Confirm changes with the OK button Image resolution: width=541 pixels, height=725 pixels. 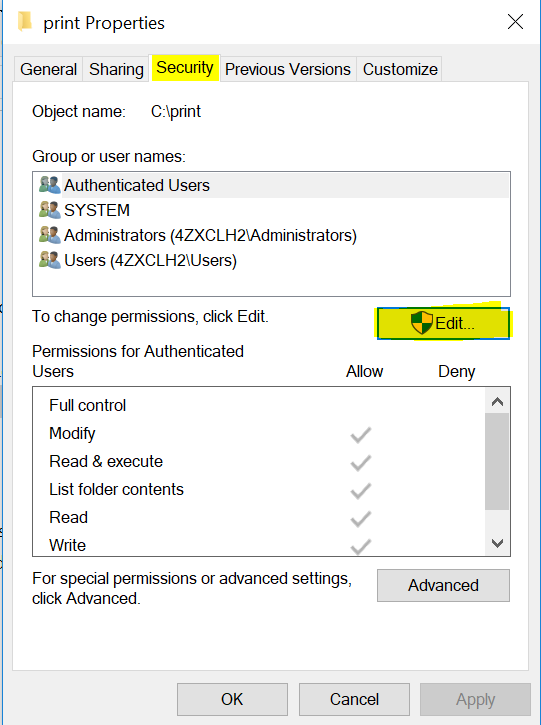[232, 699]
